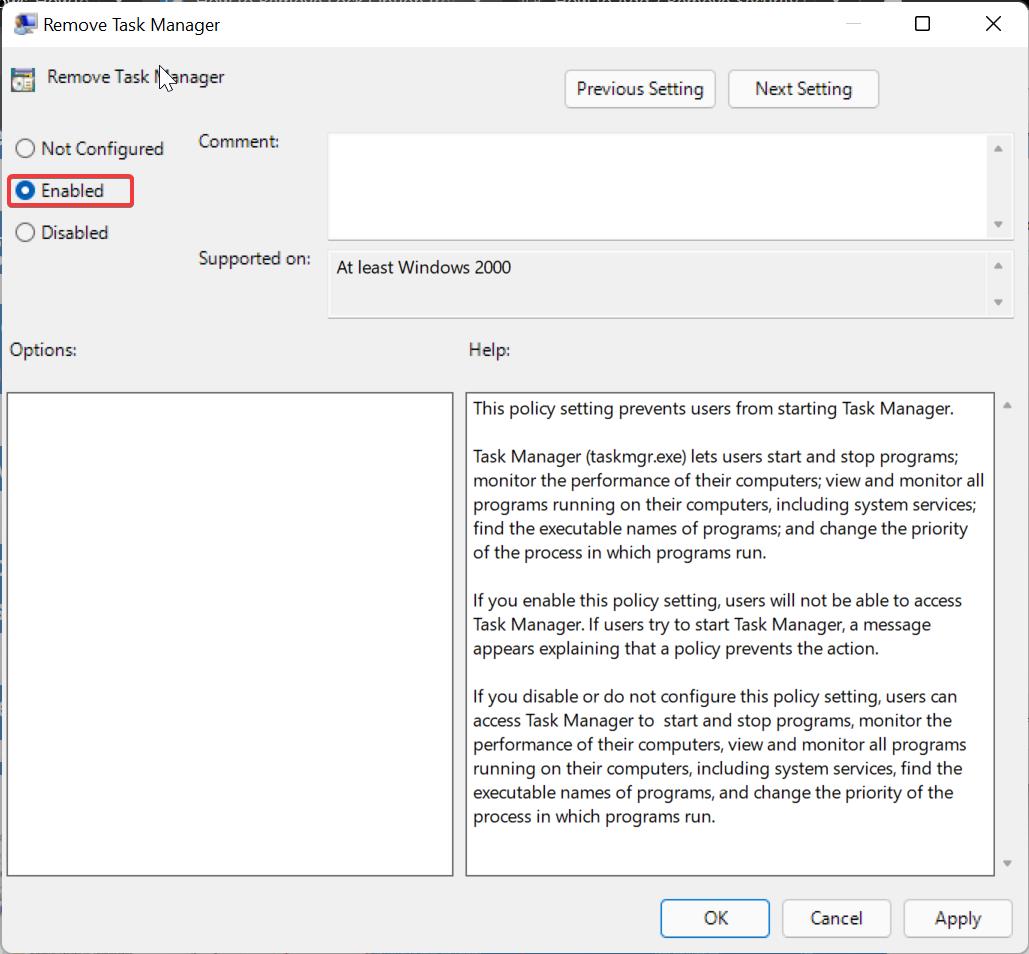Viewport: 1029px width, 954px height.
Task: Go to the Previous Setting
Action: [640, 89]
